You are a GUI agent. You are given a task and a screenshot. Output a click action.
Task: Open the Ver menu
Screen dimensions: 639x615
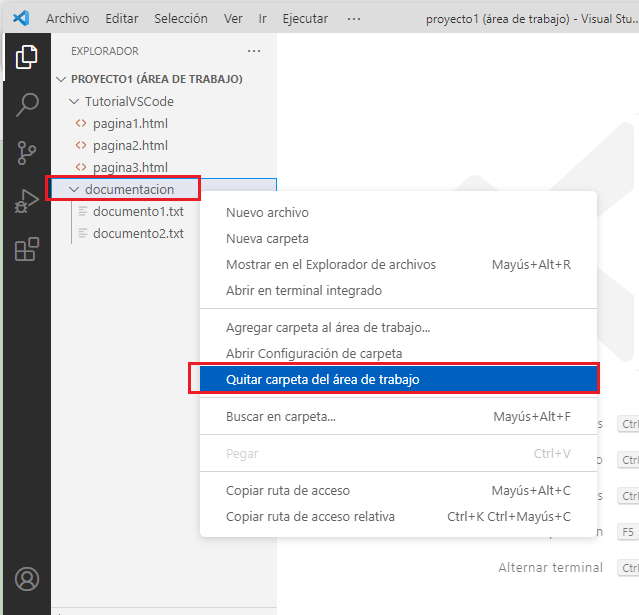pyautogui.click(x=233, y=19)
